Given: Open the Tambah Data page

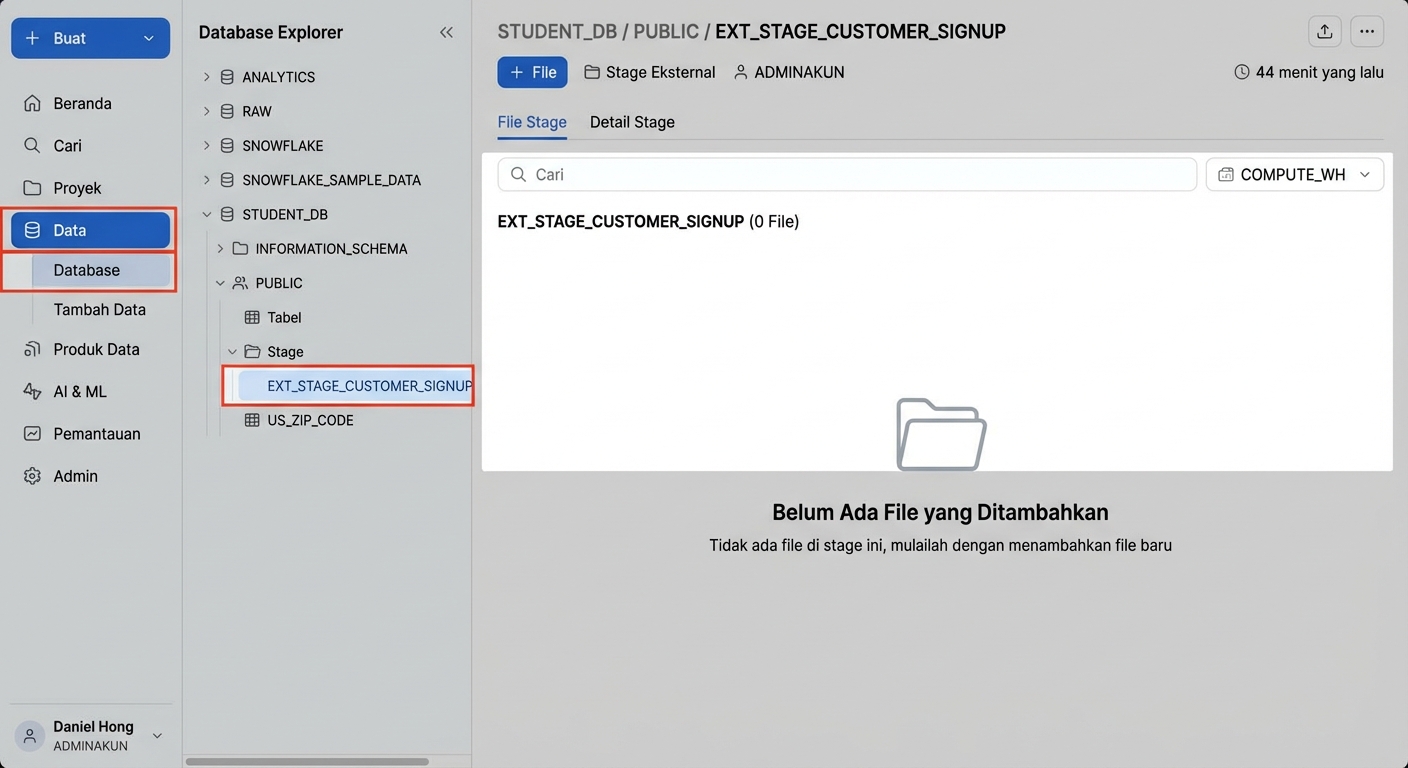Looking at the screenshot, I should pyautogui.click(x=99, y=309).
